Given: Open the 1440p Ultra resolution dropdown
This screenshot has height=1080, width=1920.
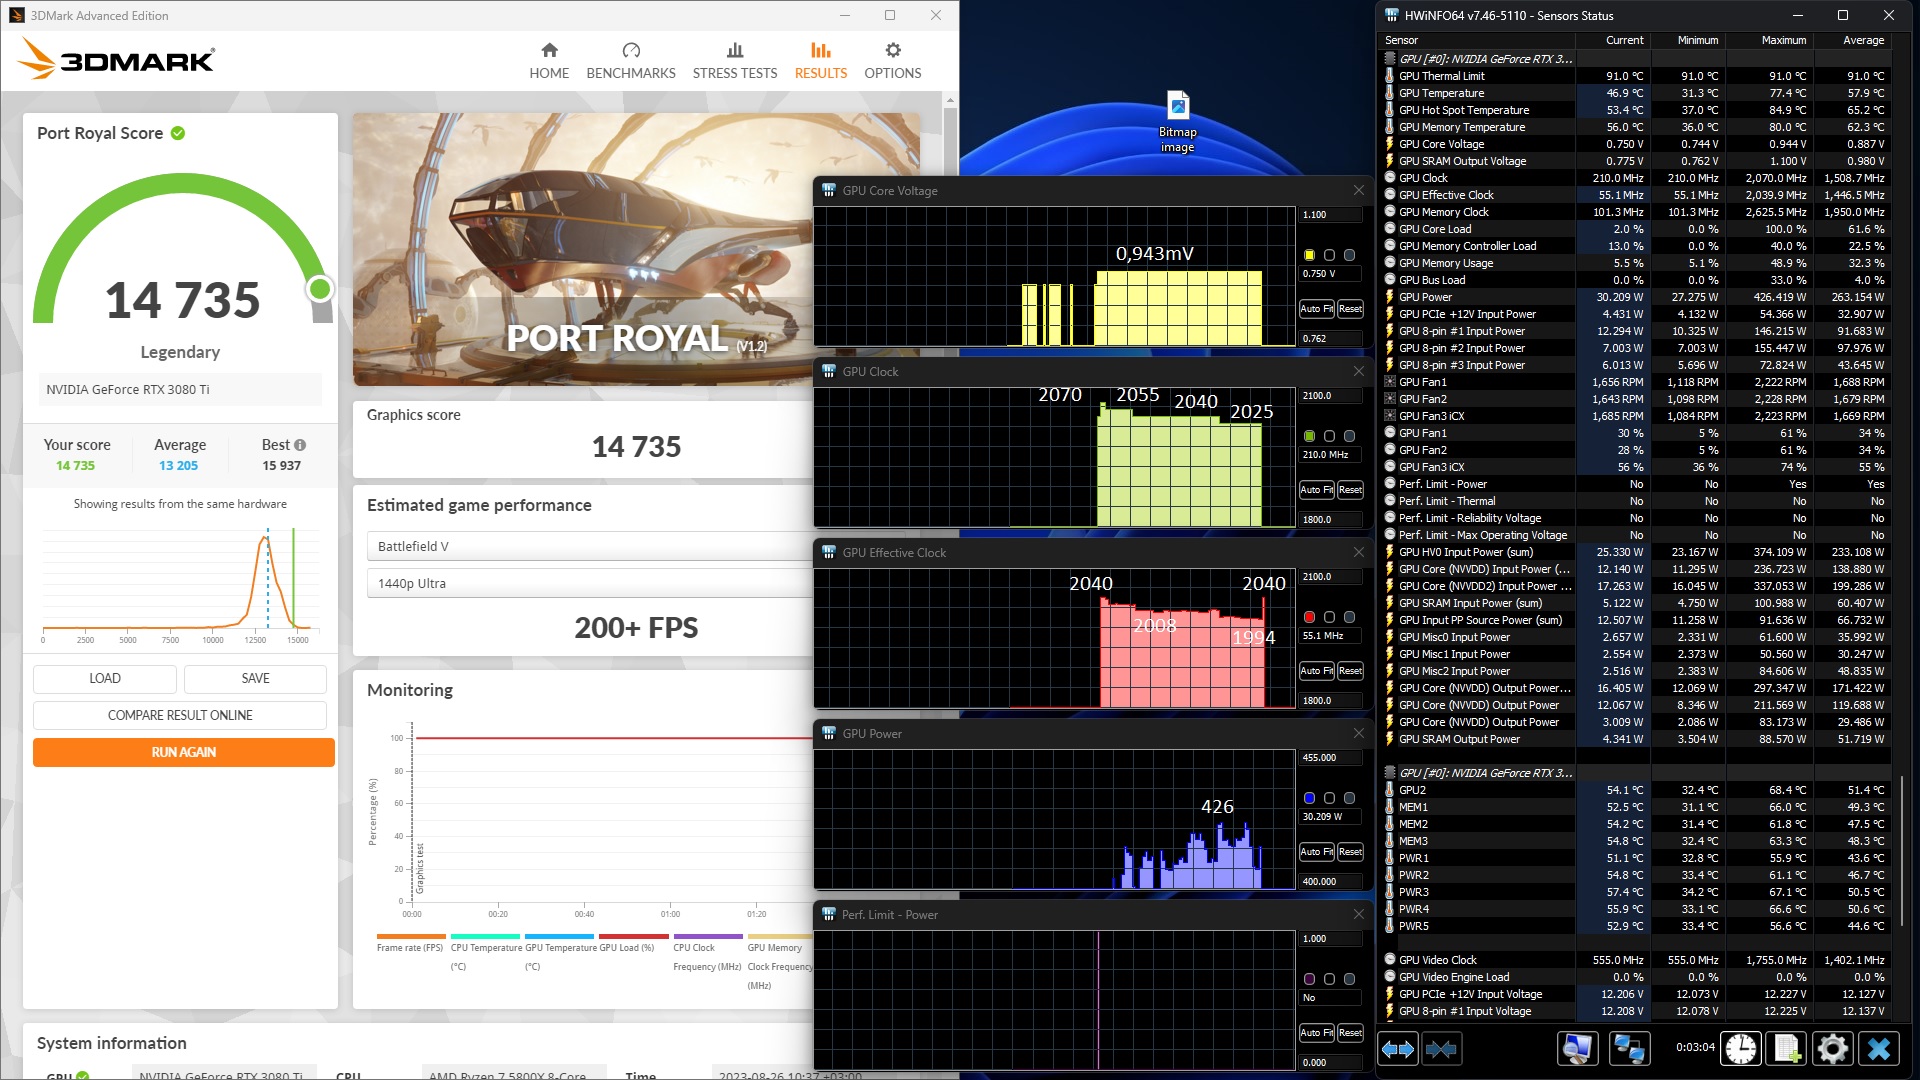Looking at the screenshot, I should (590, 583).
